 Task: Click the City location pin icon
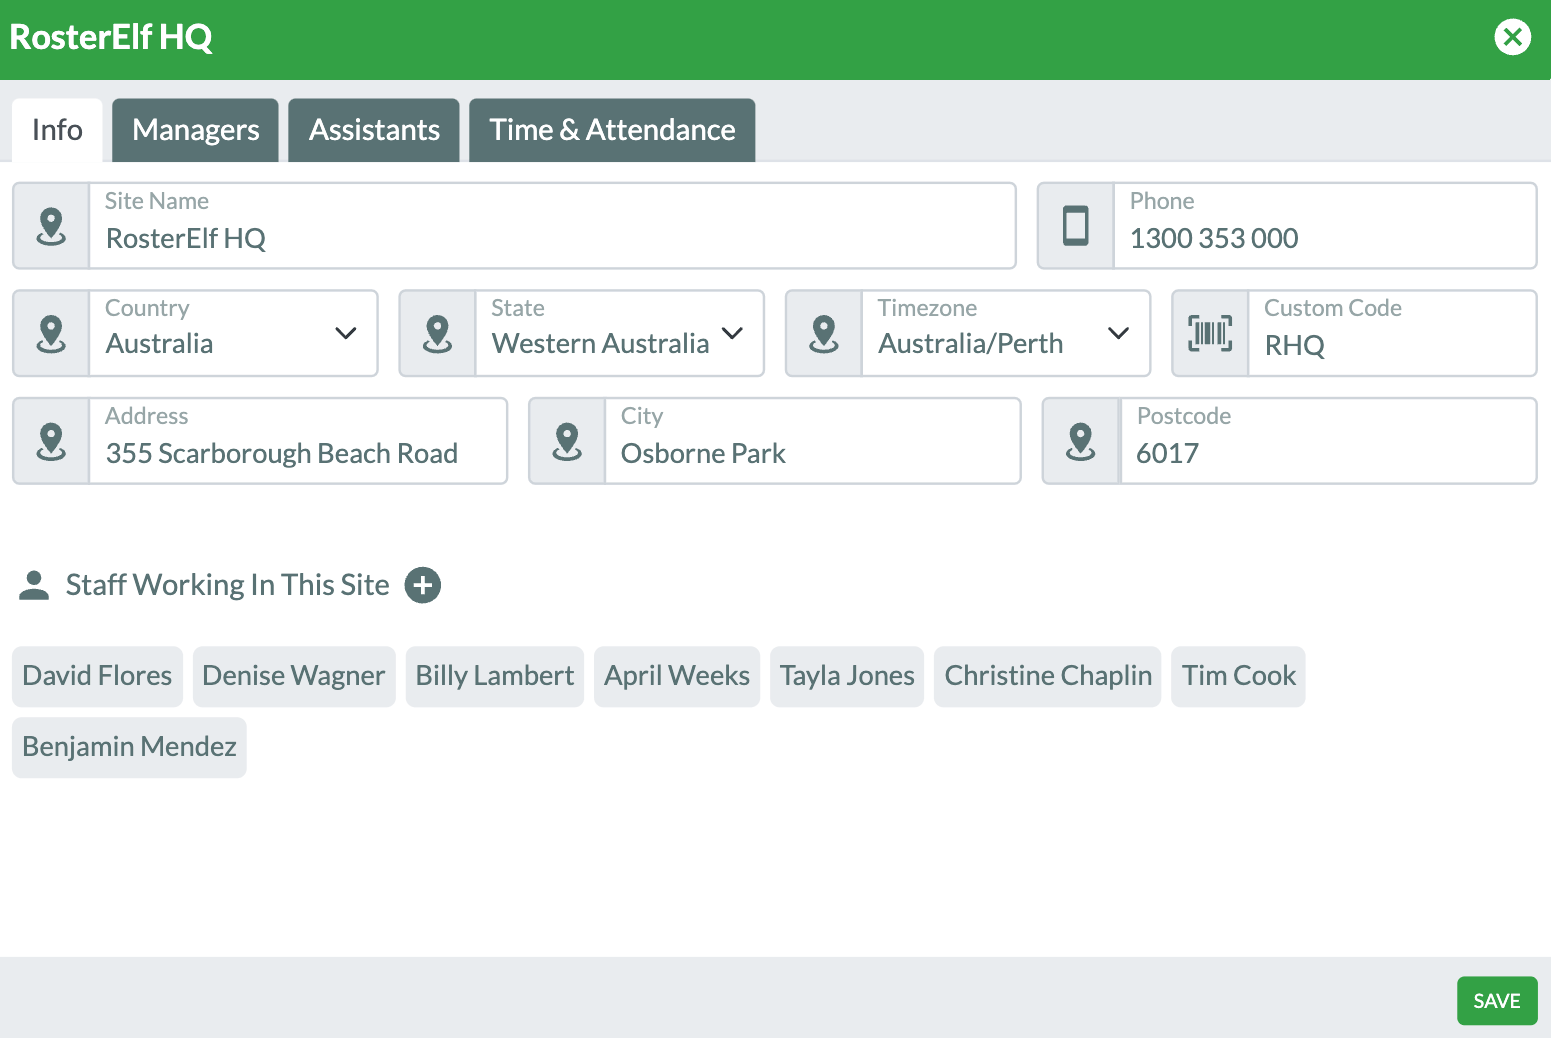coord(567,441)
